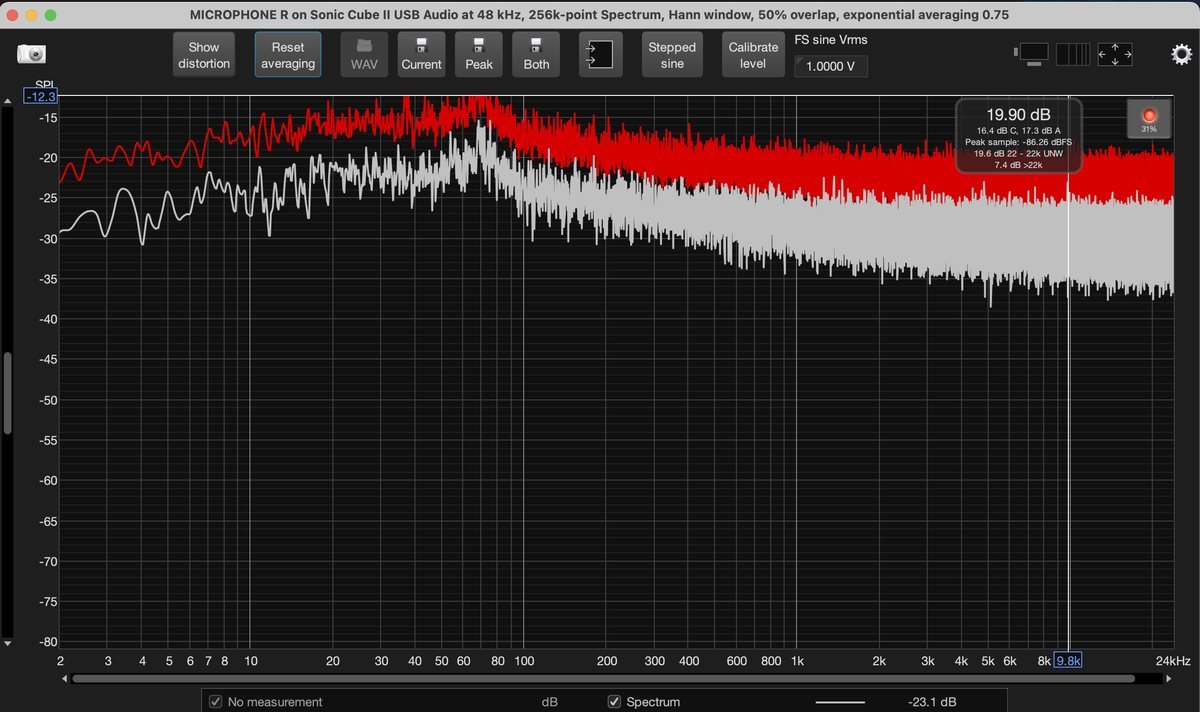1200x712 pixels.
Task: Click the 9.8k cursor frequency label
Action: 1069,661
